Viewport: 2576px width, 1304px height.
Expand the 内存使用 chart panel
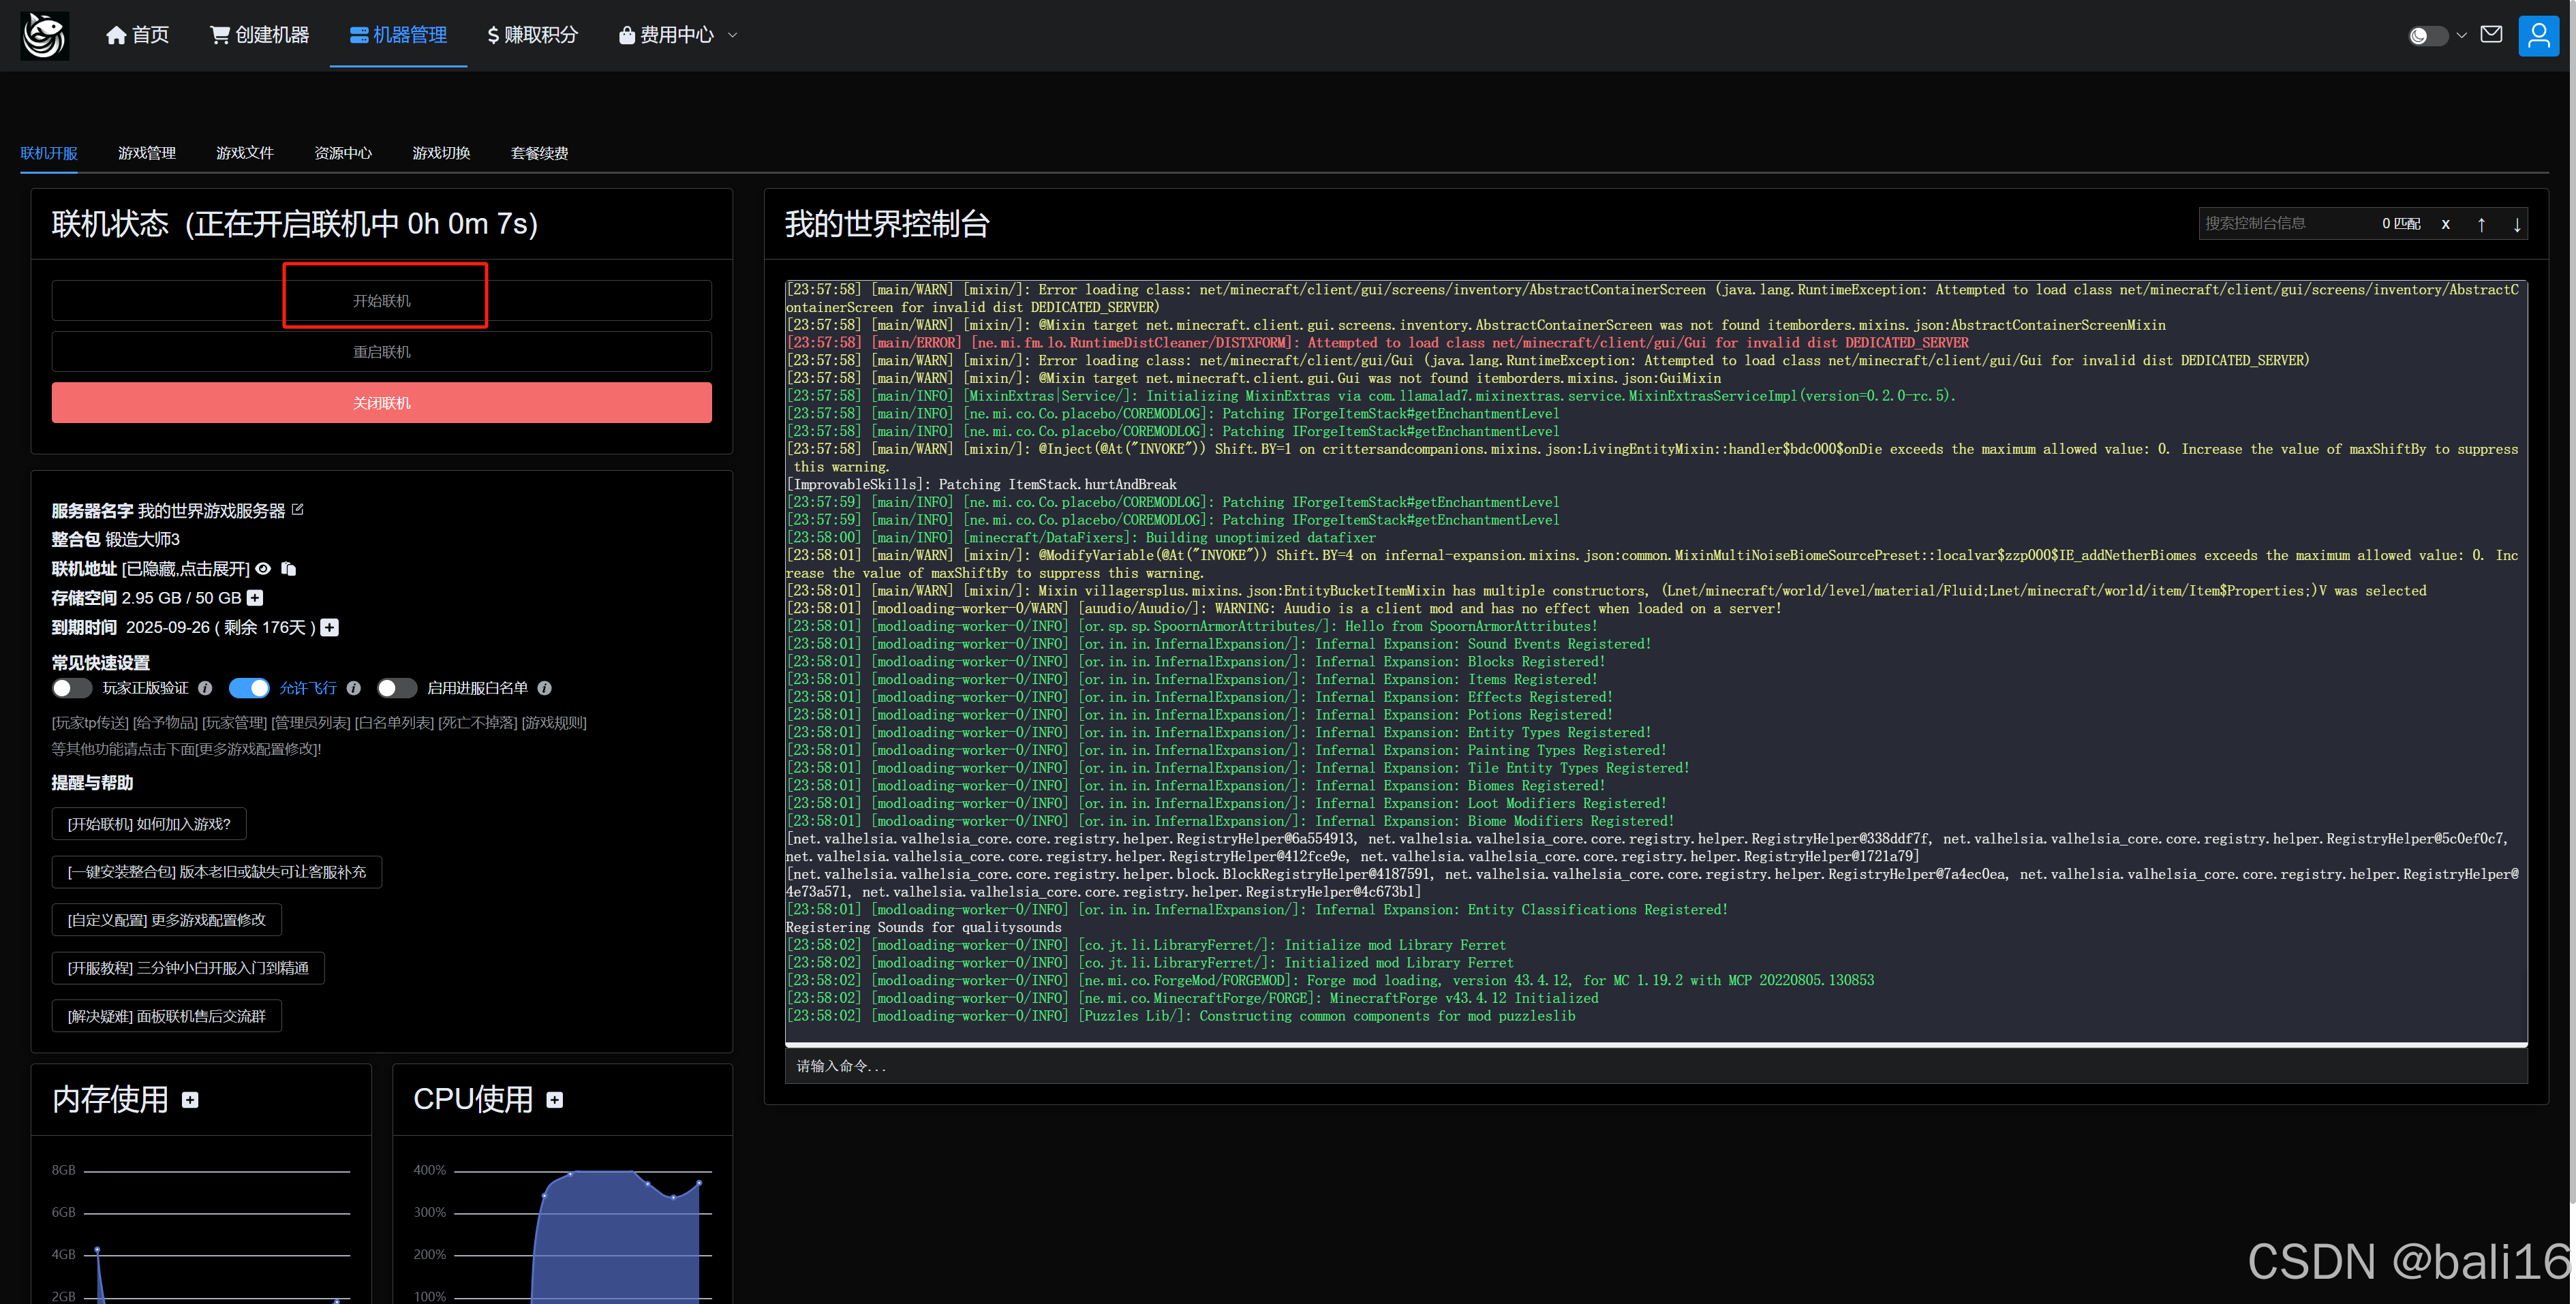190,1100
